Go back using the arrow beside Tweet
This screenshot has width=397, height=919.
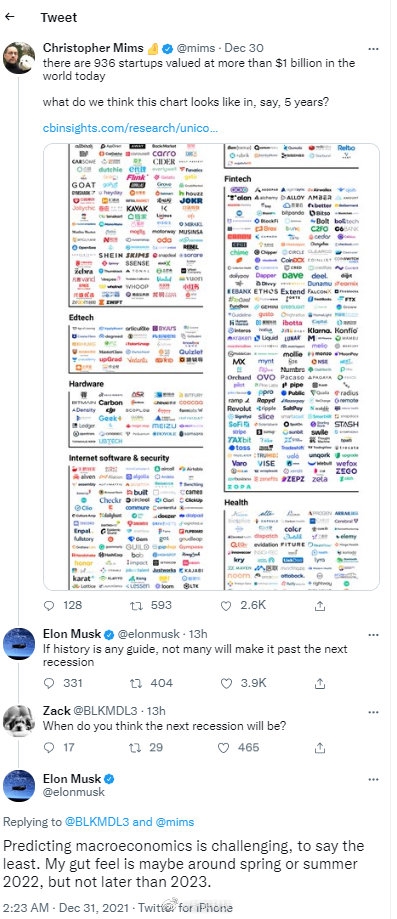pos(9,17)
